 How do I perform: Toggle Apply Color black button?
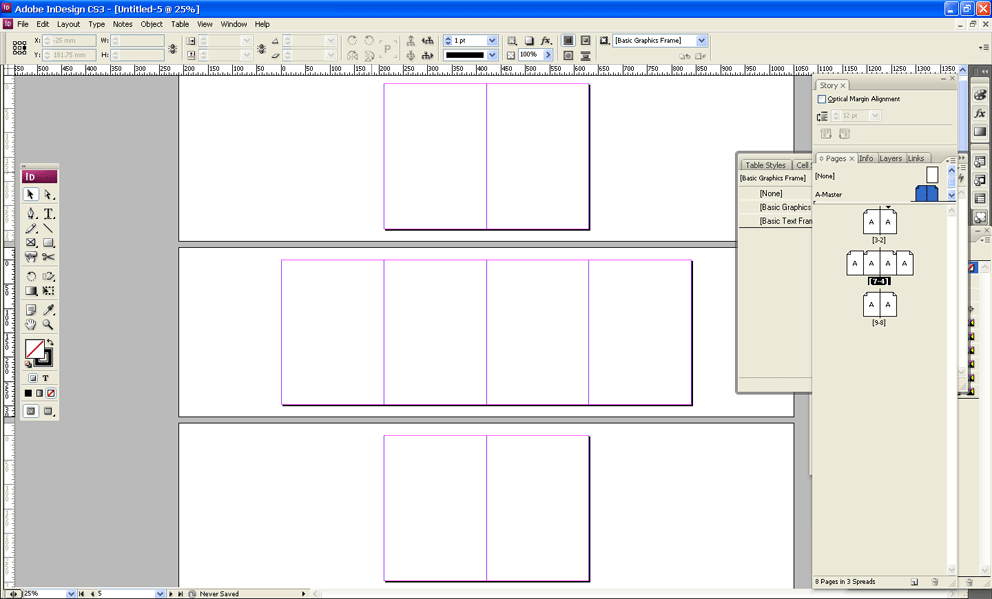tap(28, 393)
